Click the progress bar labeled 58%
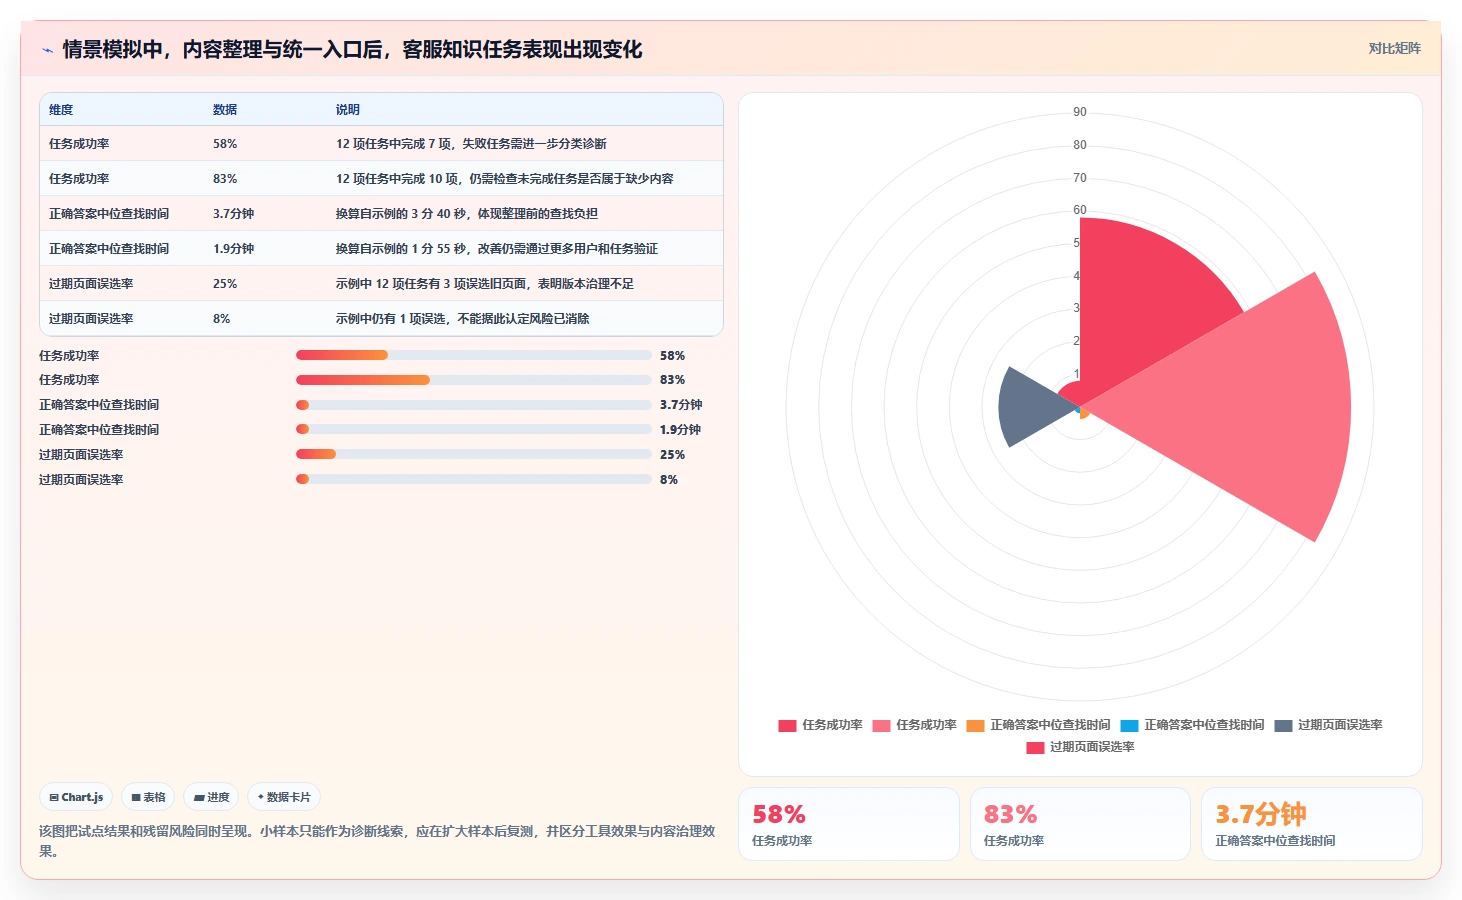Screen dimensions: 1462x900 click(x=474, y=355)
